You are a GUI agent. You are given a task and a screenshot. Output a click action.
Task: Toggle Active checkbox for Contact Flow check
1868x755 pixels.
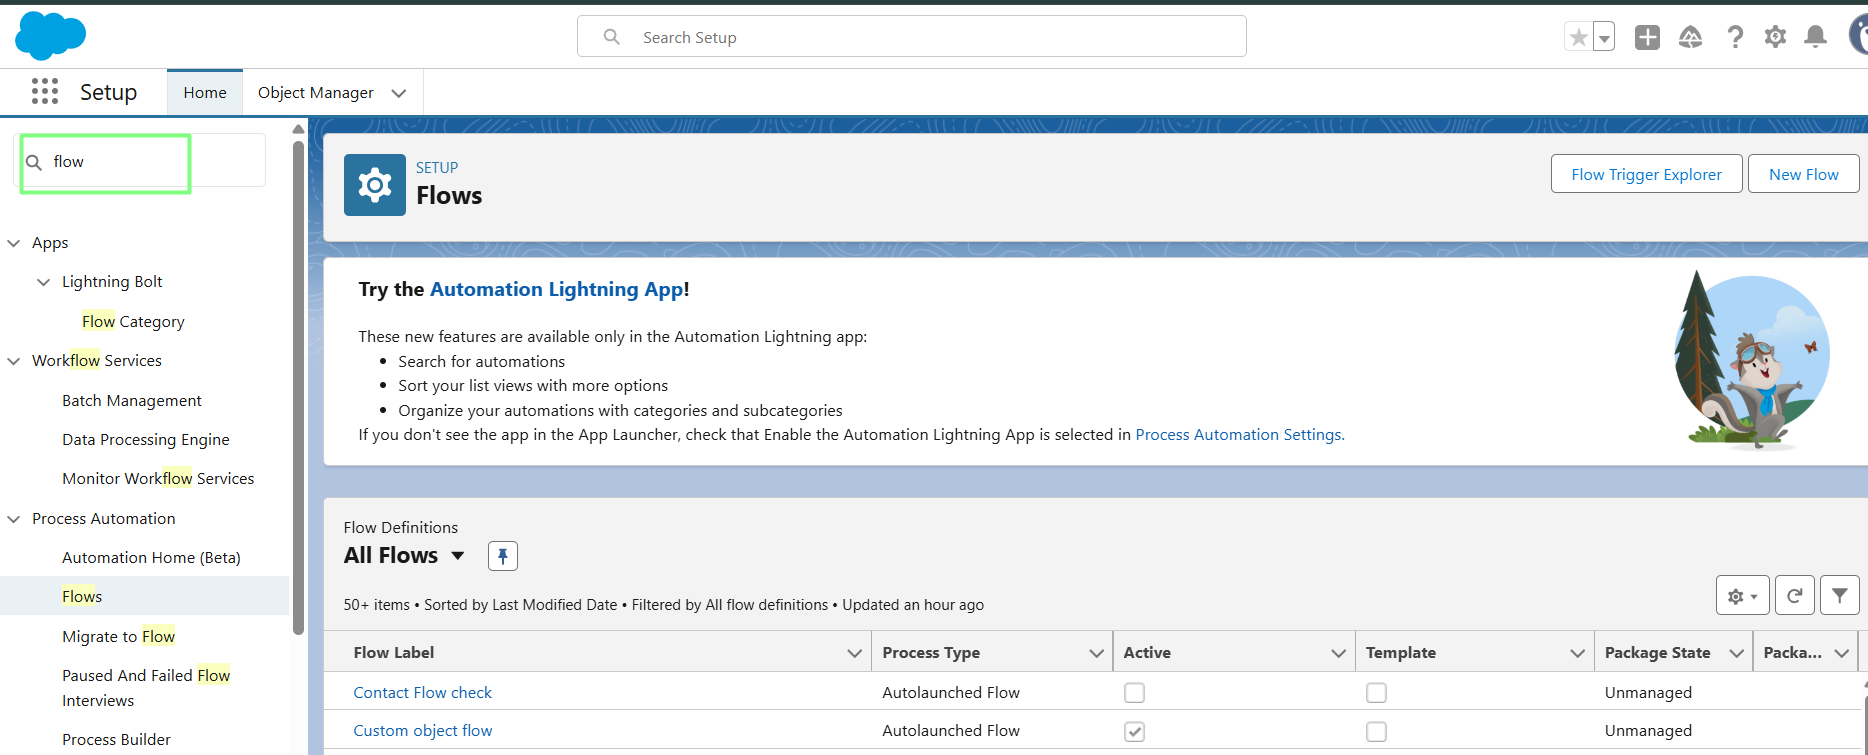click(1134, 692)
